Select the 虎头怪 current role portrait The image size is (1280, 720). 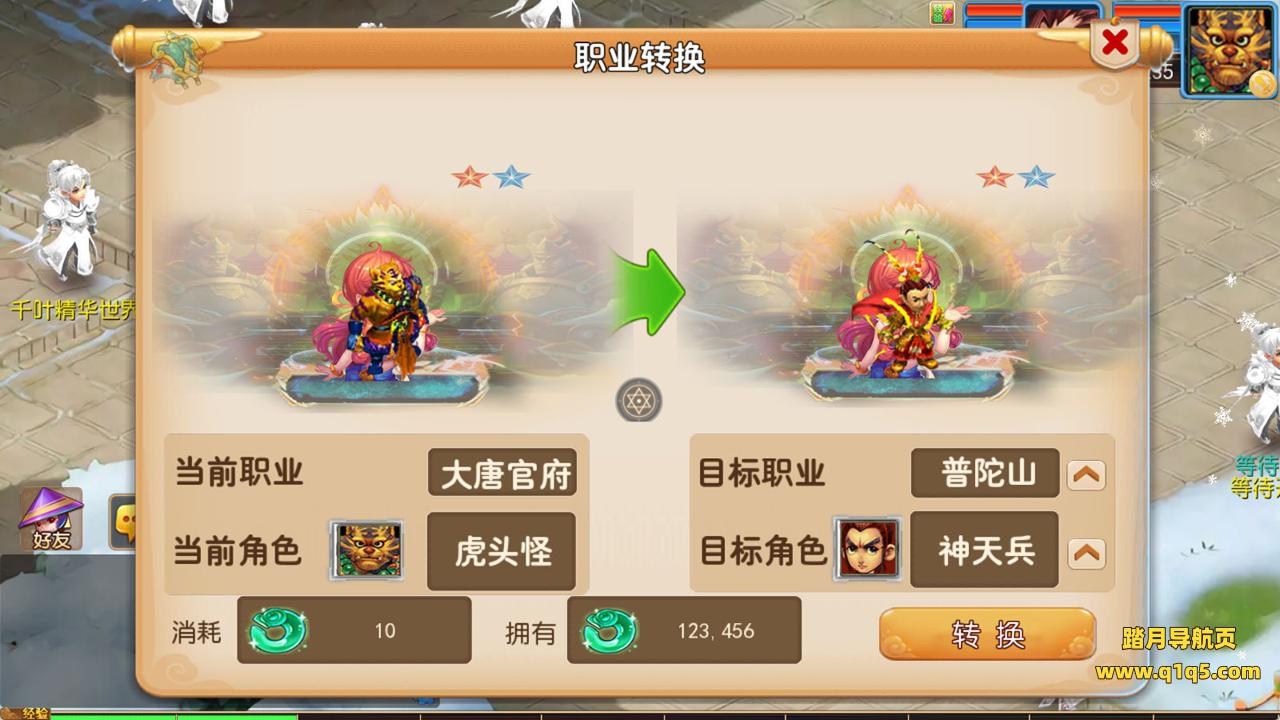click(x=367, y=550)
